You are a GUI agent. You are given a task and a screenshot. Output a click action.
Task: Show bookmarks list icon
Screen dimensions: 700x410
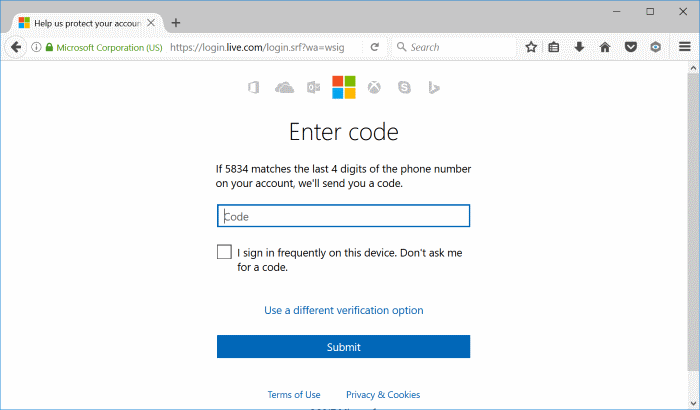554,47
